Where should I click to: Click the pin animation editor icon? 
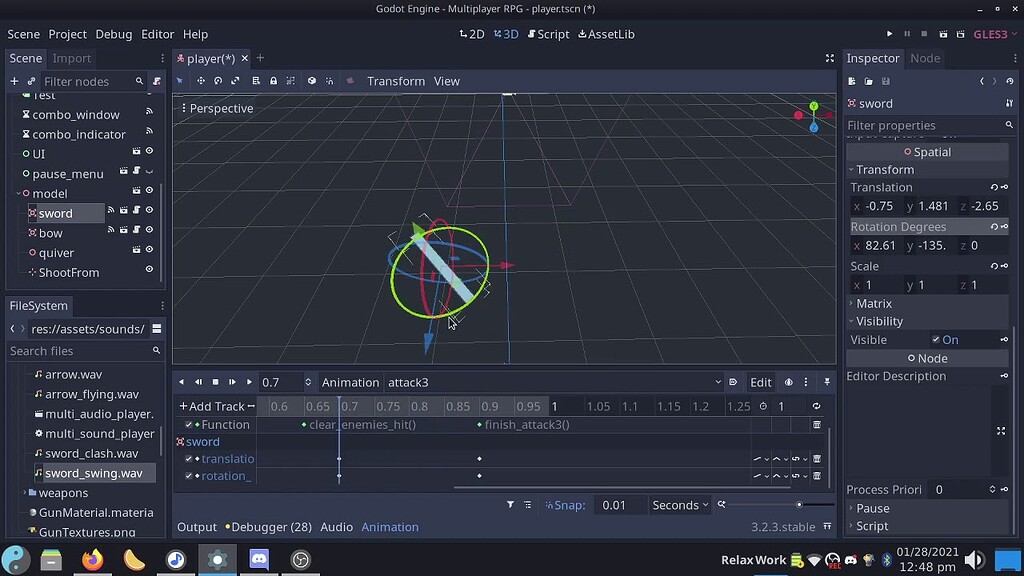827,382
